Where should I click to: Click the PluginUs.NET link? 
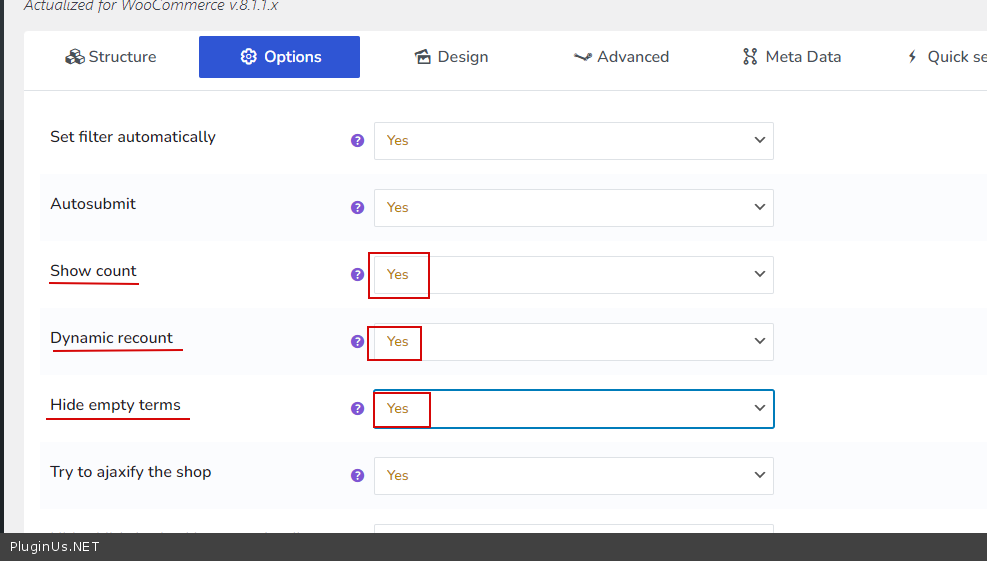coord(55,547)
